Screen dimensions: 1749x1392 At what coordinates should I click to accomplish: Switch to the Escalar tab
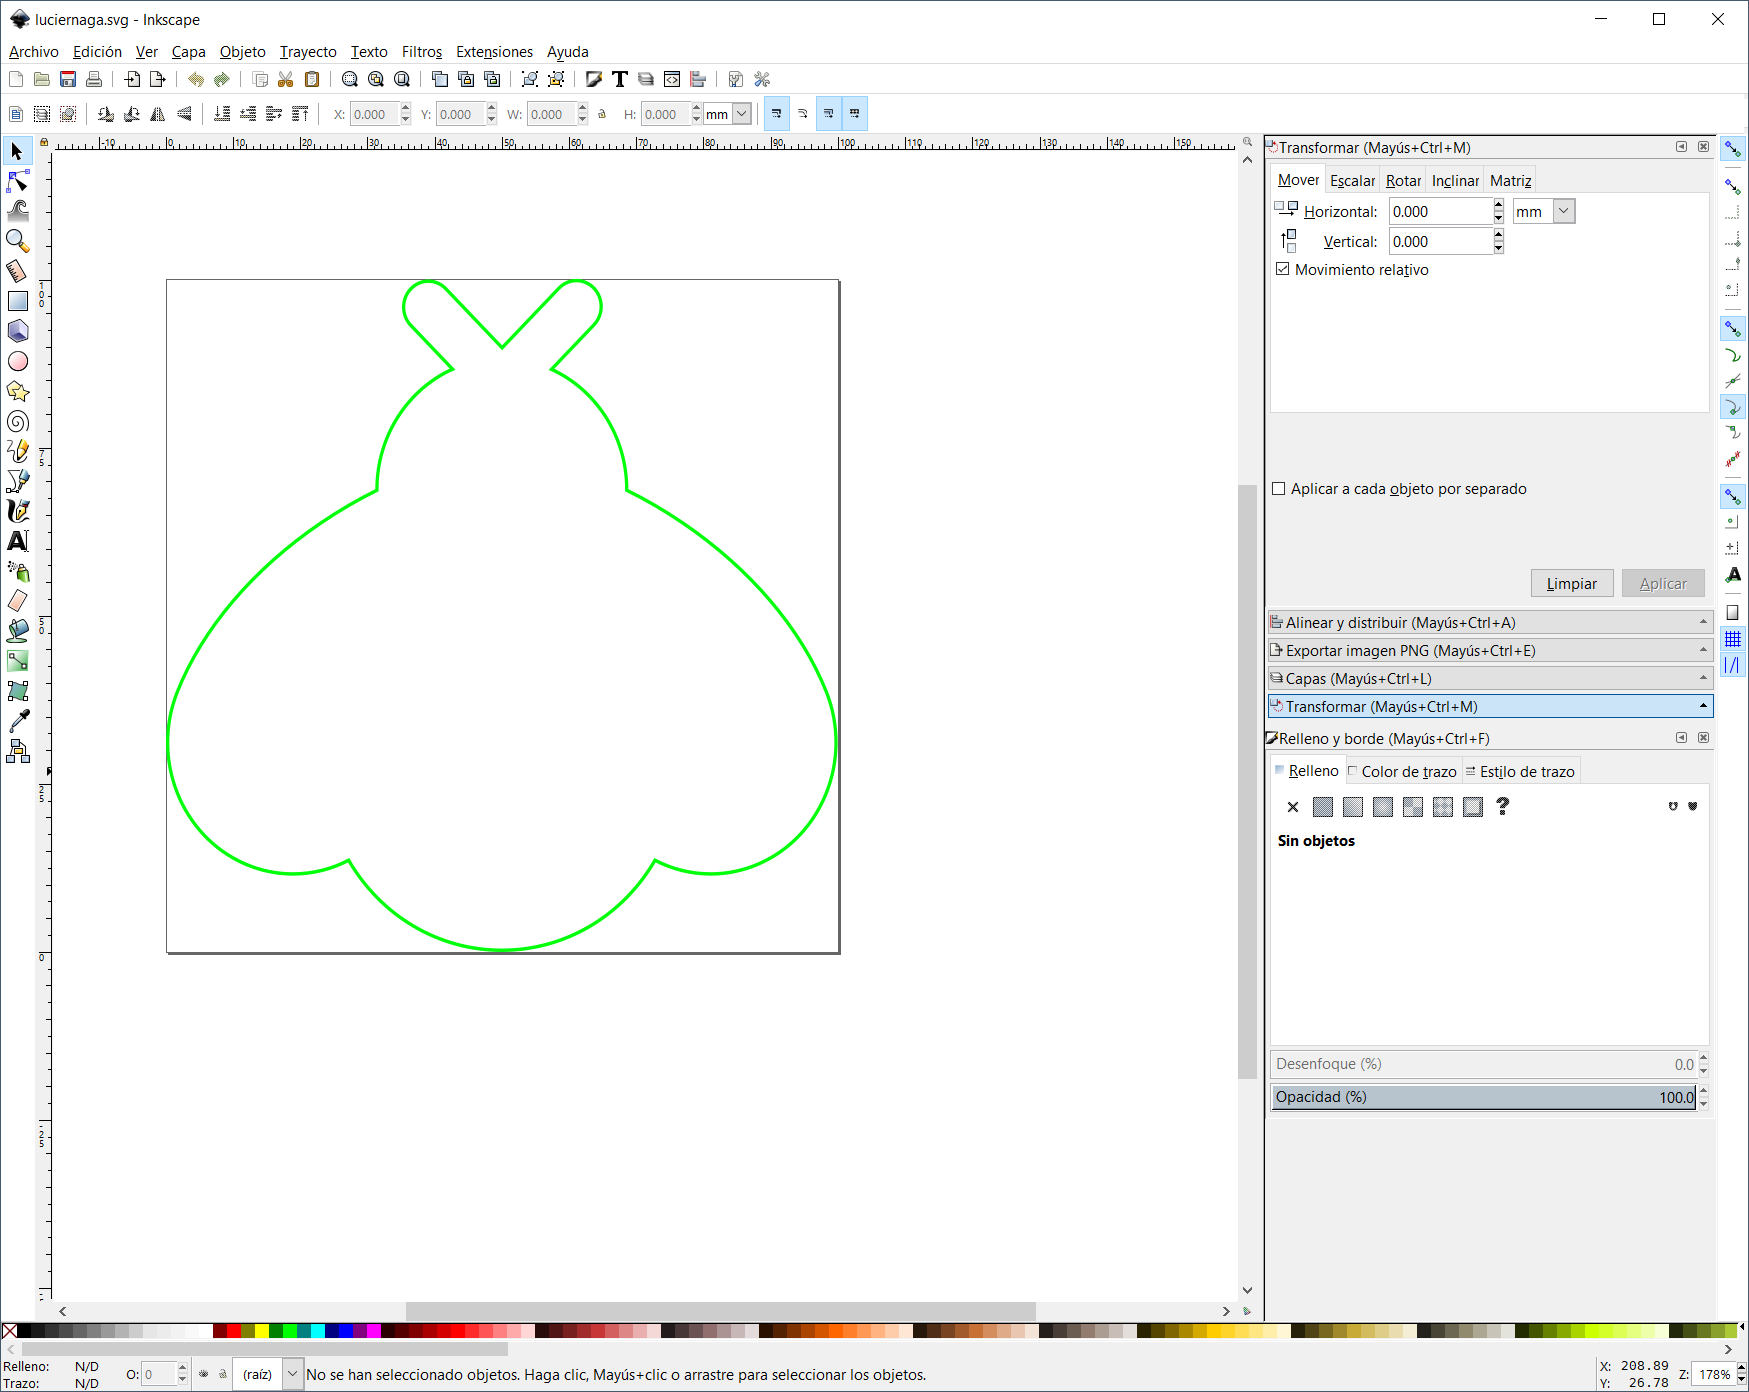click(1352, 180)
